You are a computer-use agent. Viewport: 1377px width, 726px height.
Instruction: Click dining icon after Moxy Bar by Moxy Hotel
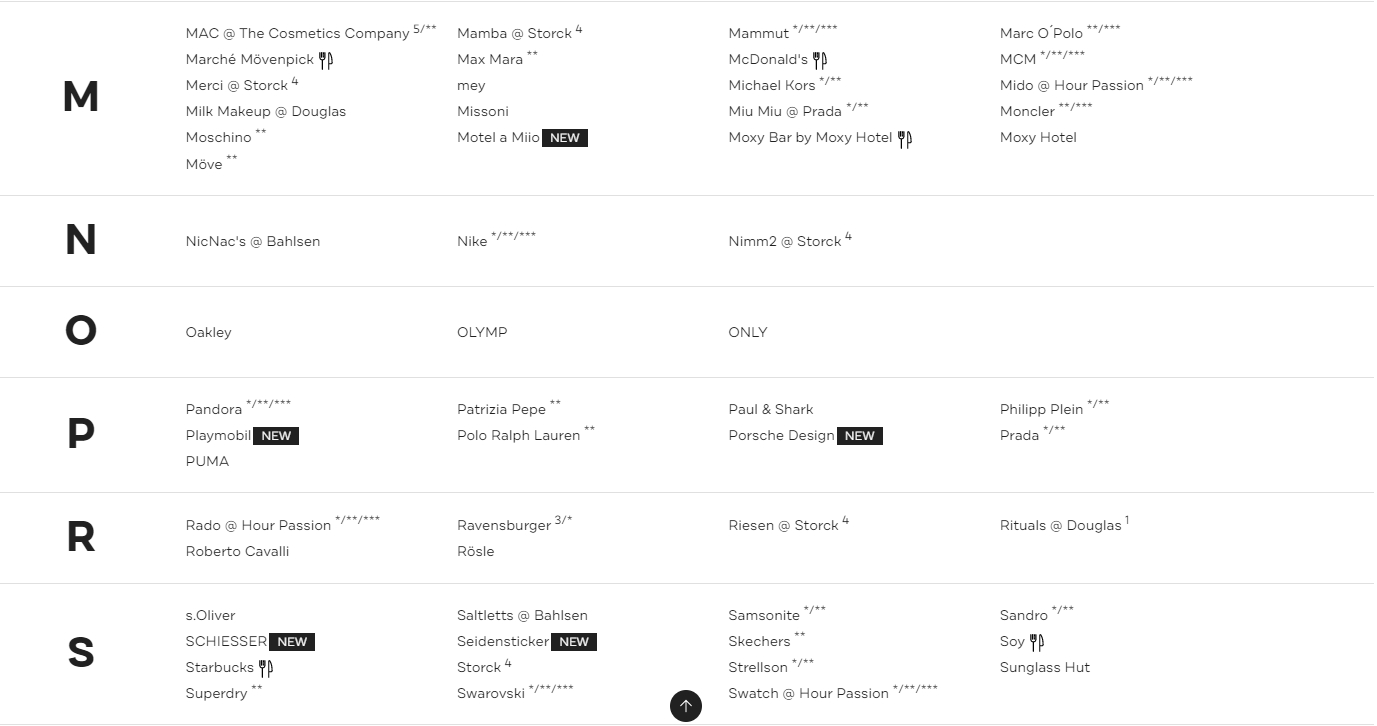click(904, 139)
